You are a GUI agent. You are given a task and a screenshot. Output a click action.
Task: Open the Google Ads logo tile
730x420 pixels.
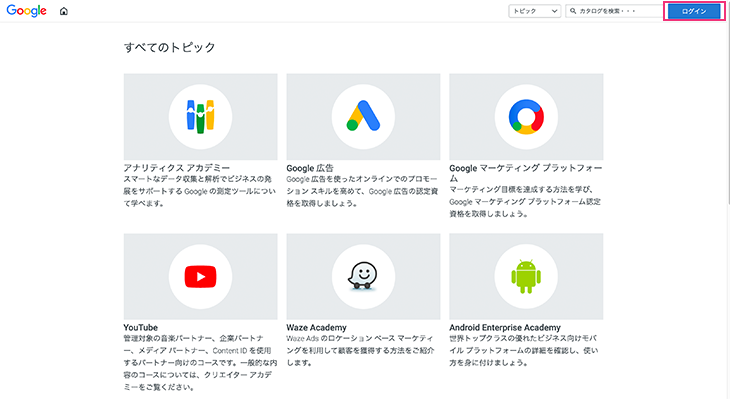click(363, 116)
